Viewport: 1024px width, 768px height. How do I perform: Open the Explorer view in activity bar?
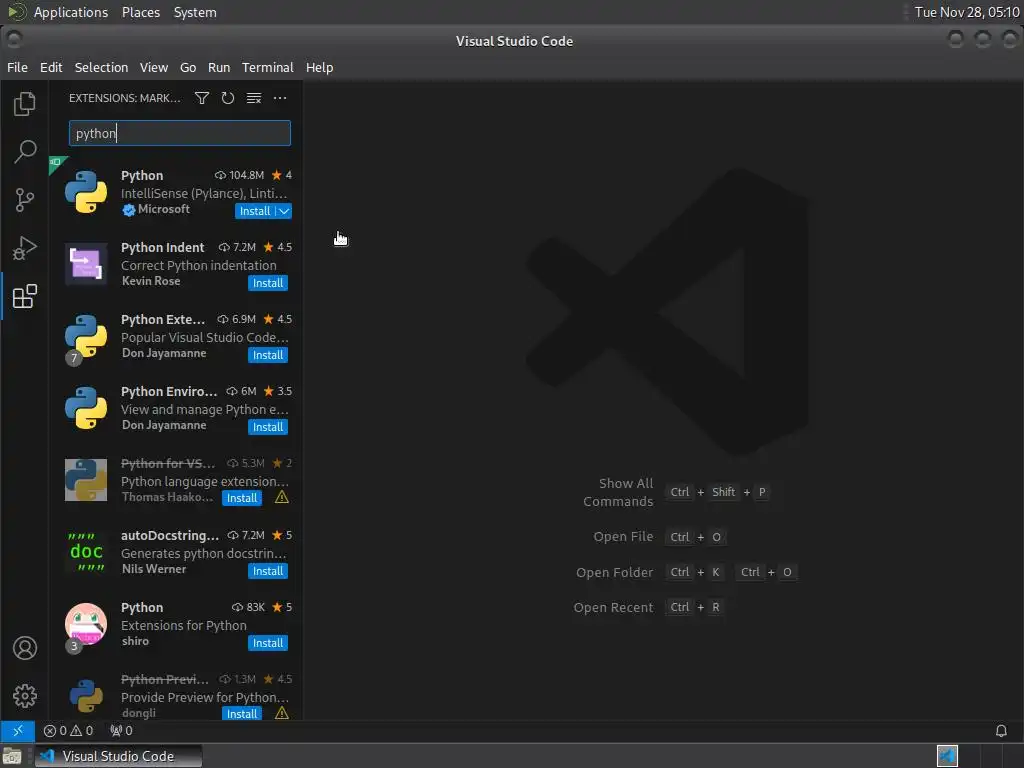tap(25, 103)
